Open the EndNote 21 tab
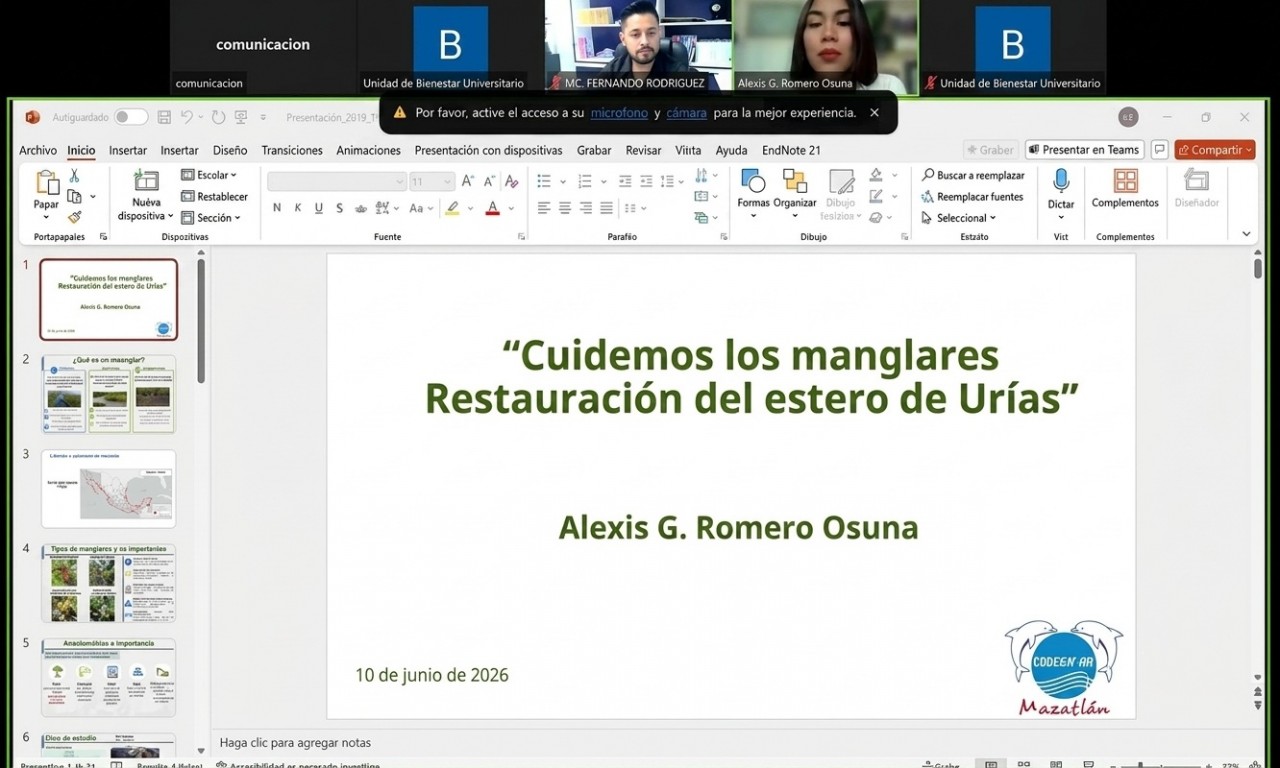1280x768 pixels. (791, 150)
